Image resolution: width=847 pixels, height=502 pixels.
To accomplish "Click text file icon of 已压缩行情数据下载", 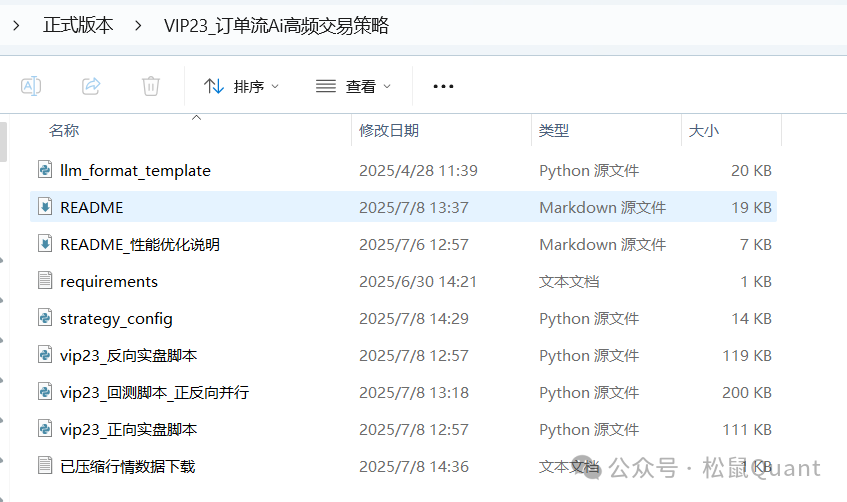I will pyautogui.click(x=45, y=465).
